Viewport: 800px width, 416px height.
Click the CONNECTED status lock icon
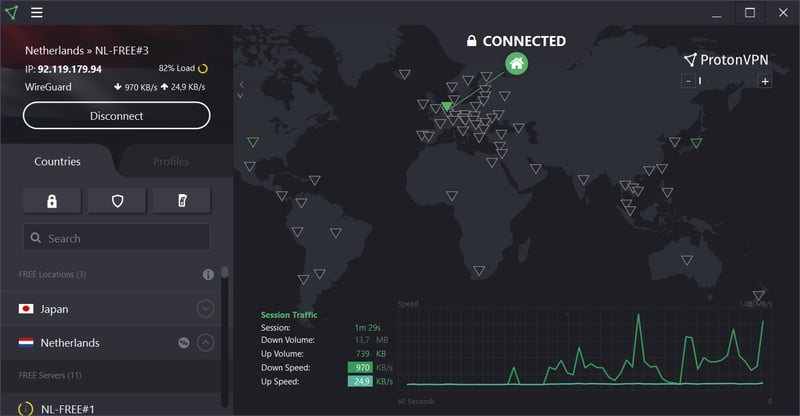click(x=471, y=41)
